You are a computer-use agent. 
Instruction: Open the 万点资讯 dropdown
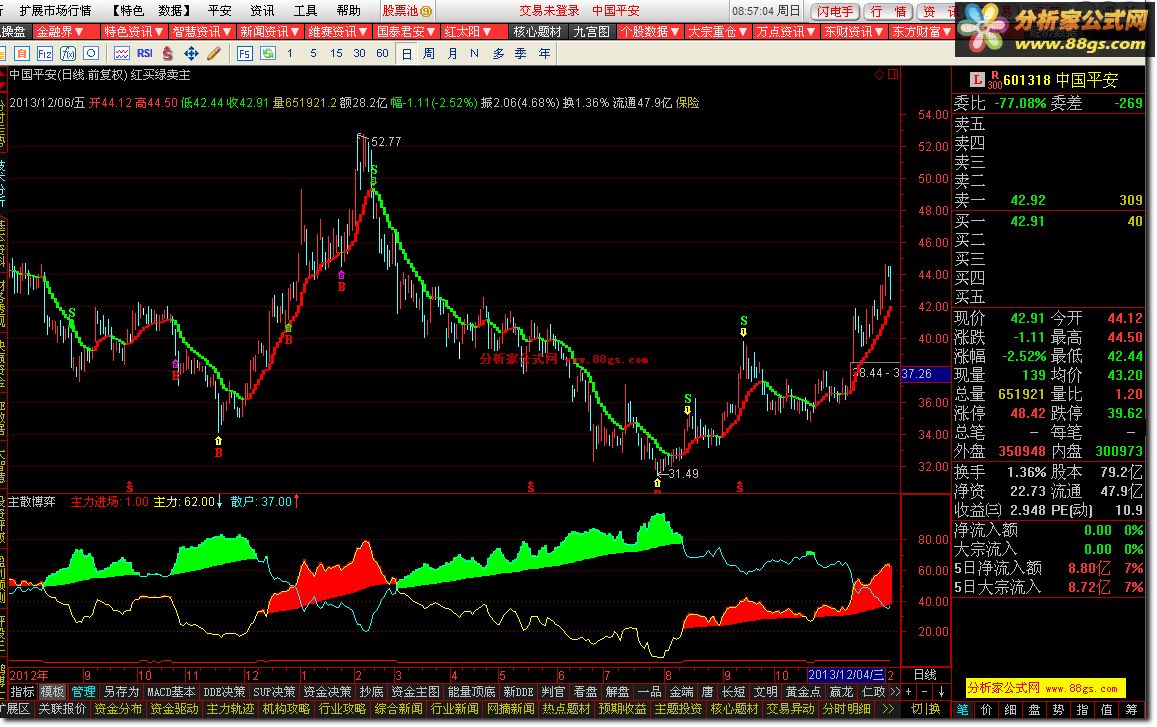pyautogui.click(x=787, y=32)
